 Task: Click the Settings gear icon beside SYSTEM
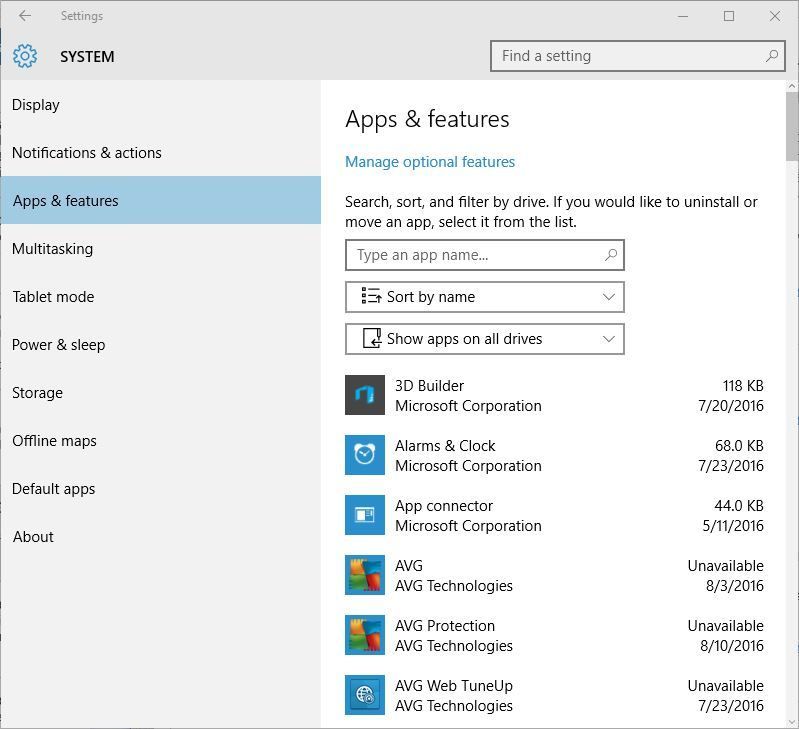[x=25, y=56]
